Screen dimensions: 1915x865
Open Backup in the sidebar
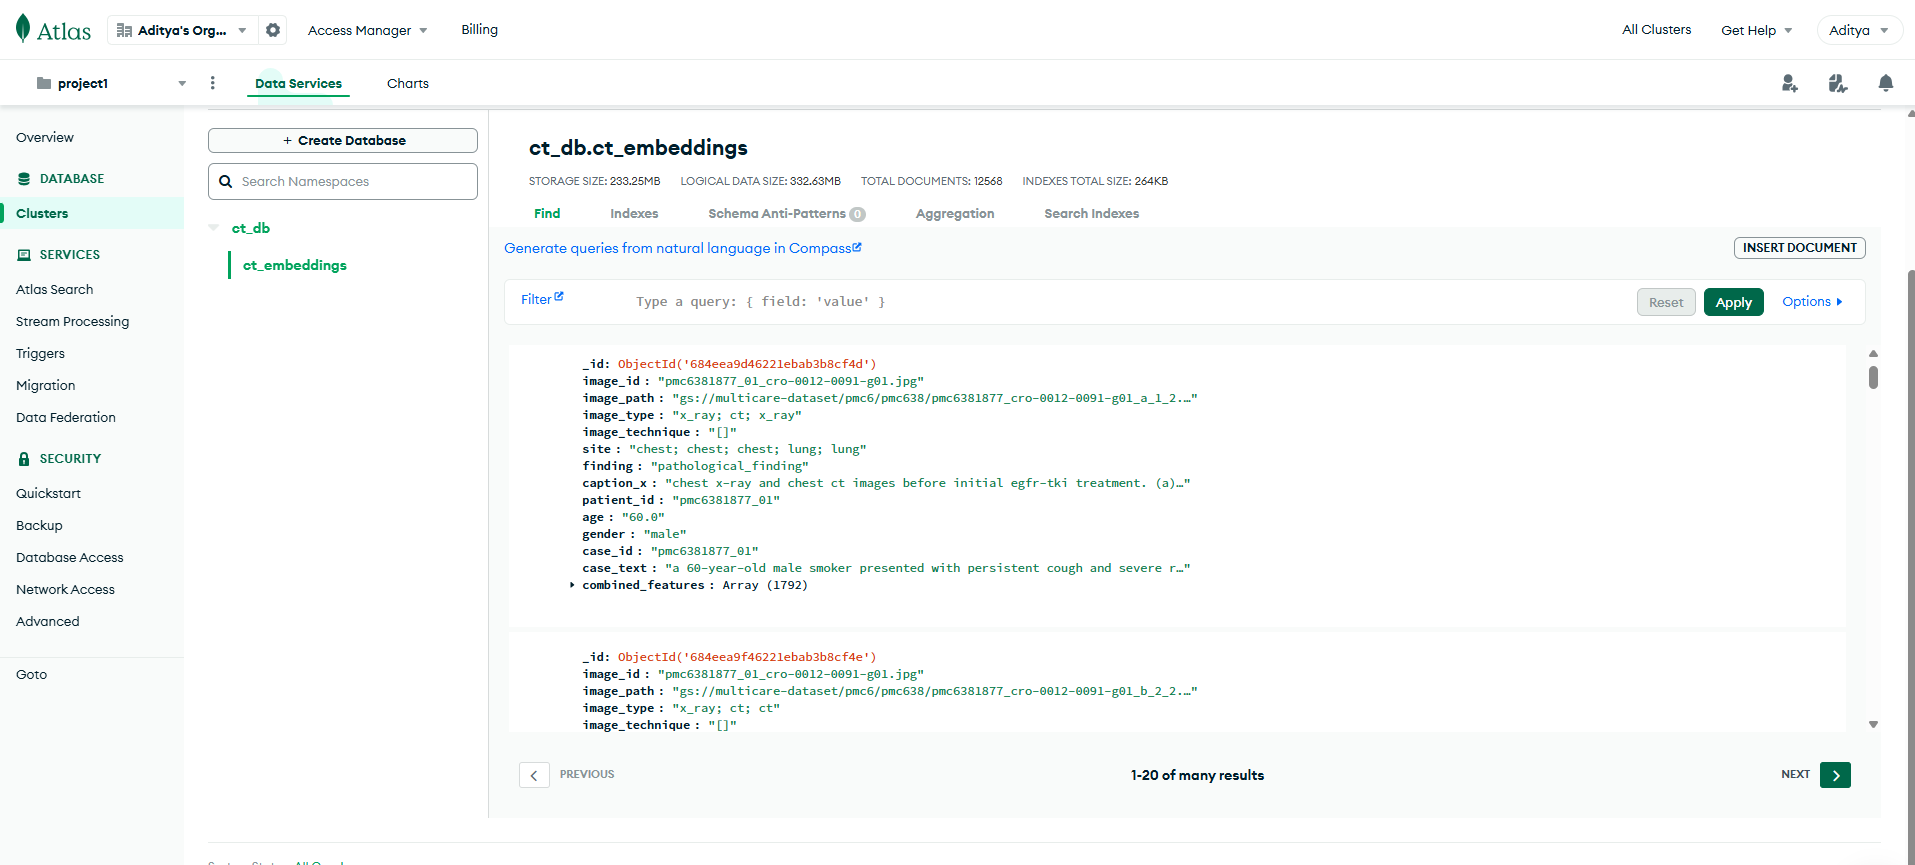pyautogui.click(x=39, y=525)
